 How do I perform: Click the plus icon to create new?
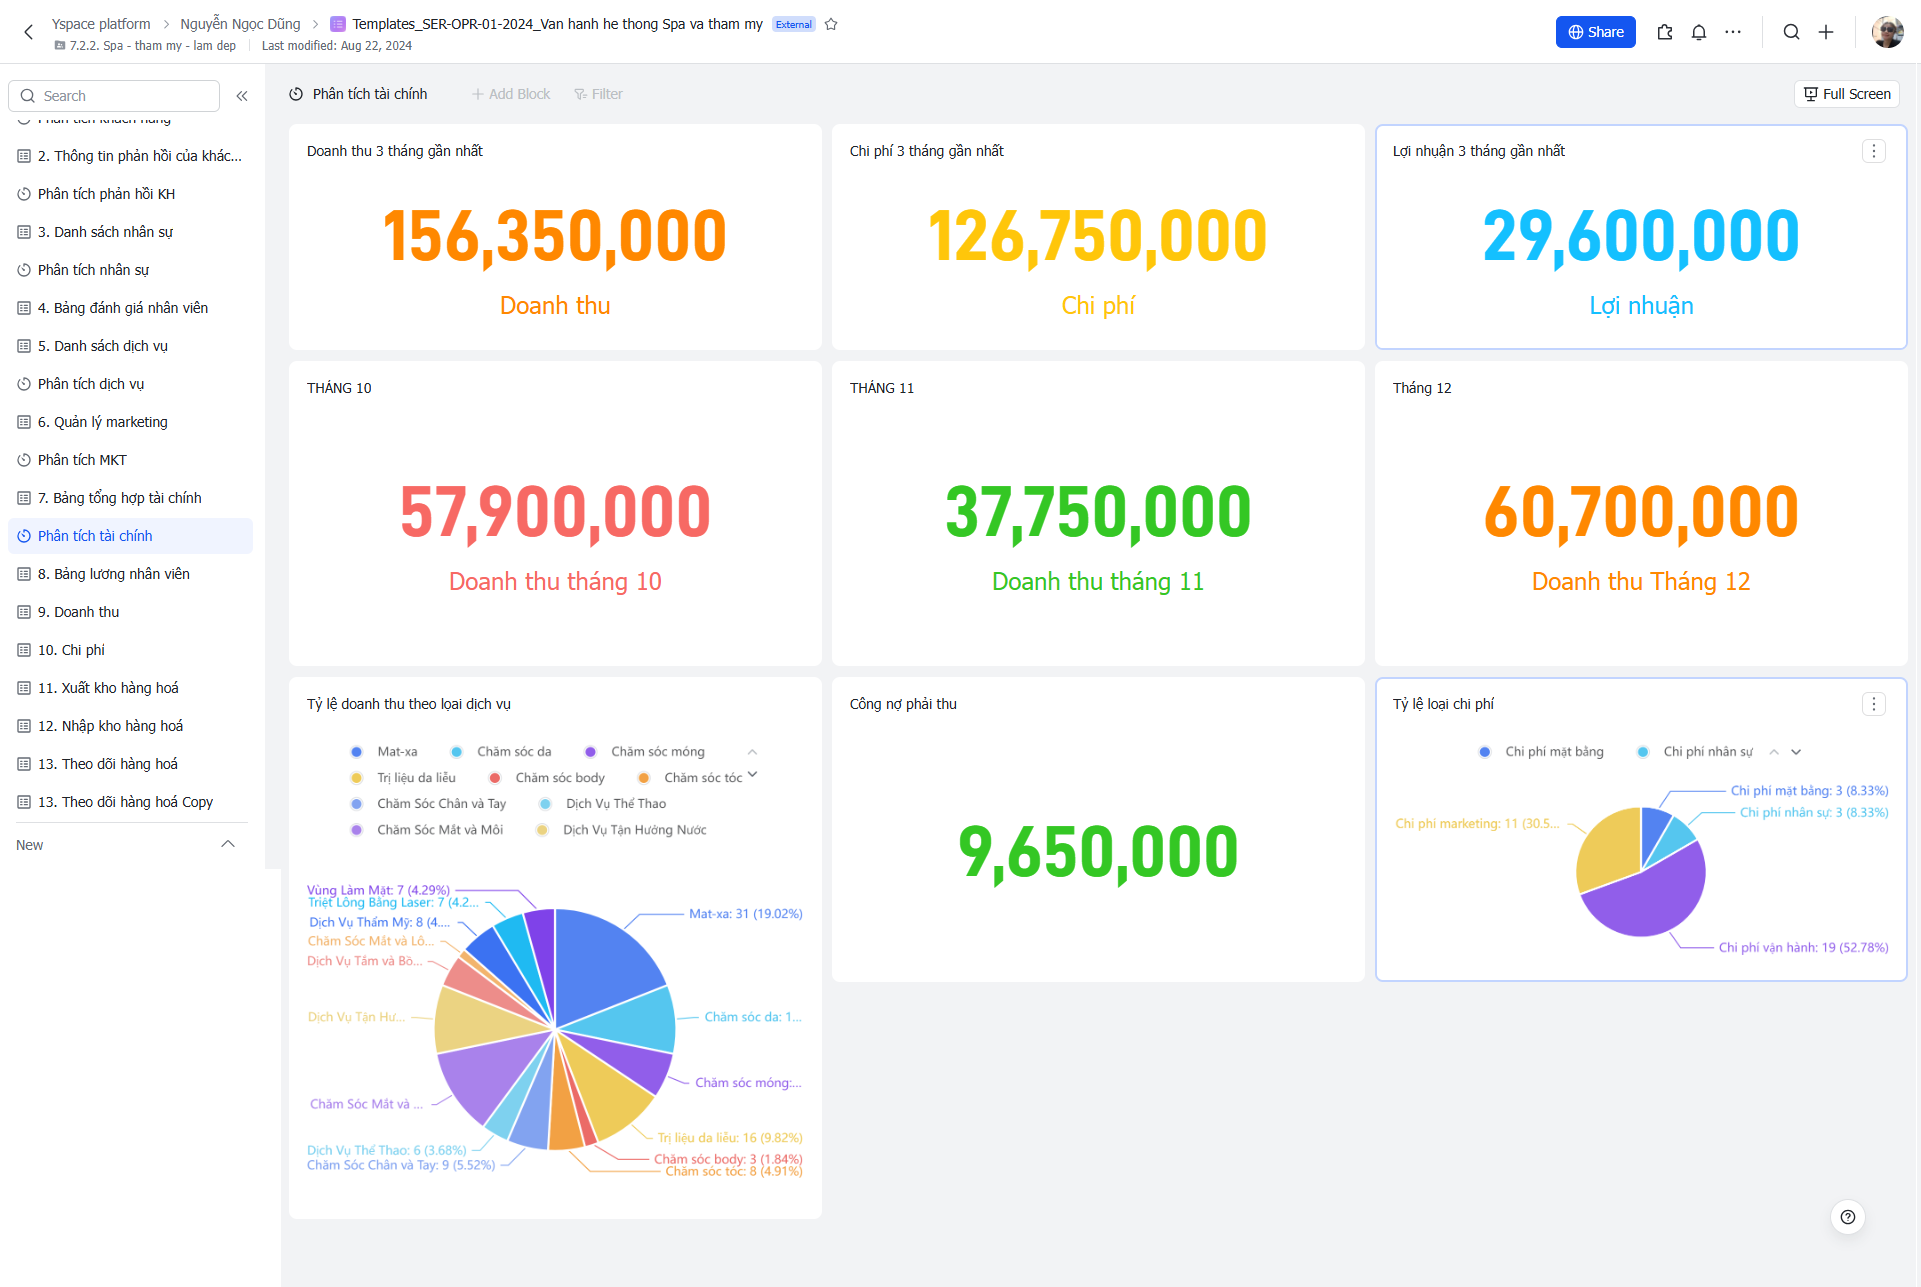point(1826,32)
